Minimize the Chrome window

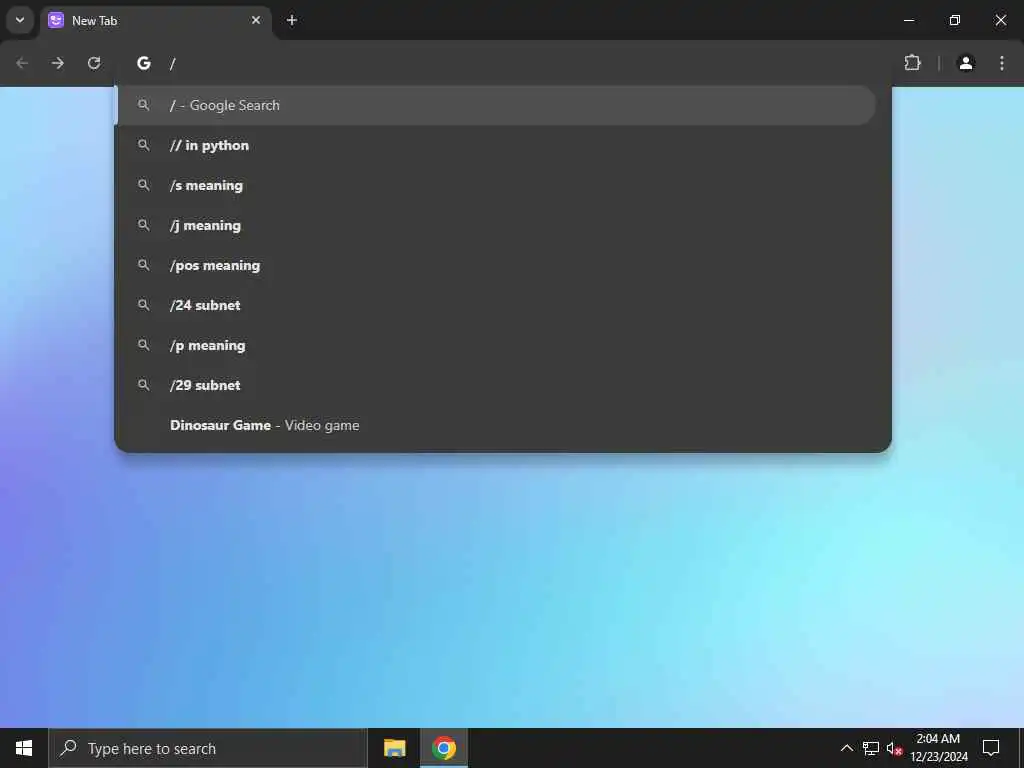point(908,20)
